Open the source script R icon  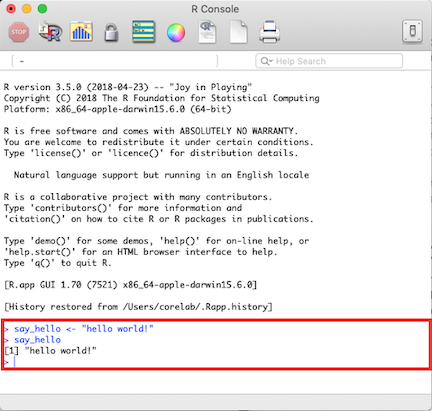(50, 32)
